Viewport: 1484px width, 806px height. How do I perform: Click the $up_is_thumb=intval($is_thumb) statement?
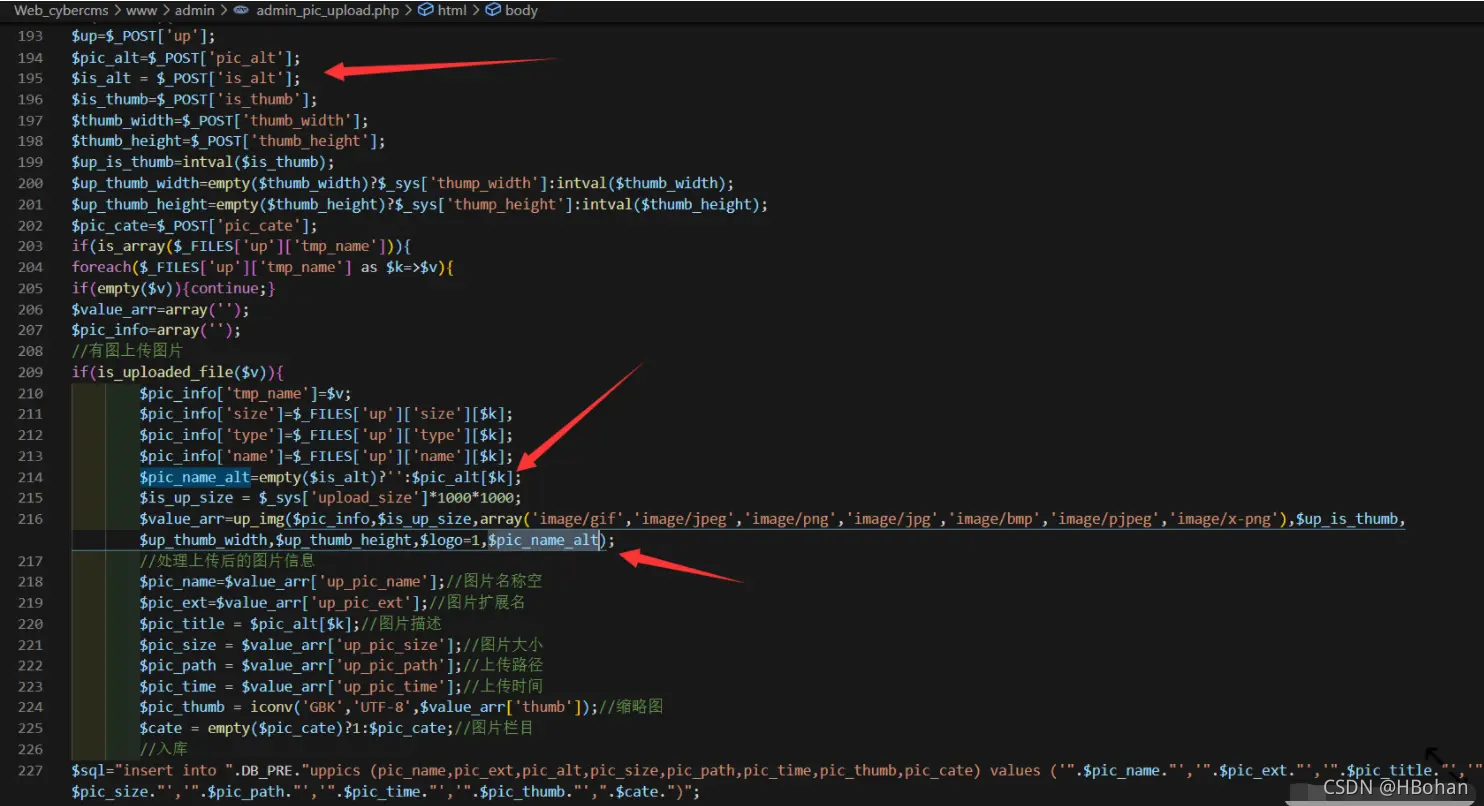click(203, 162)
